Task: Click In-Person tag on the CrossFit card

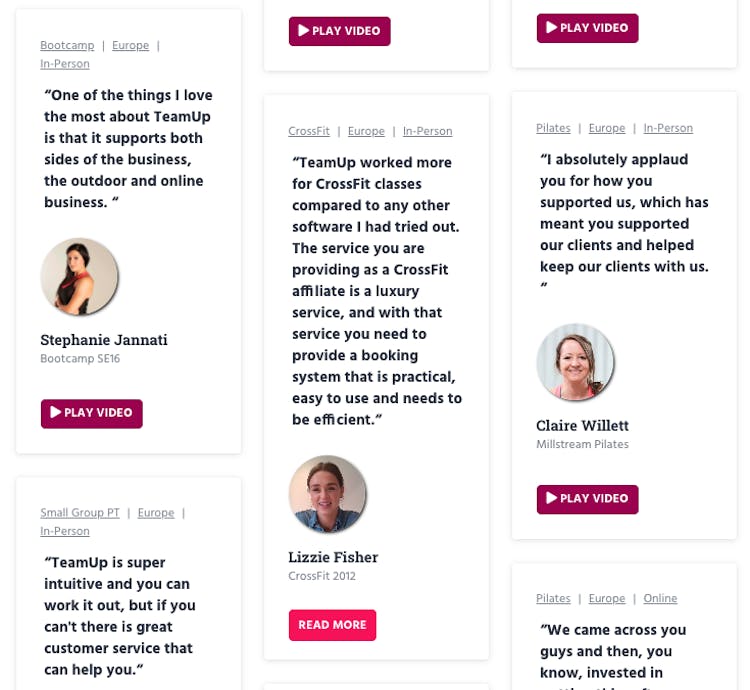Action: point(427,132)
